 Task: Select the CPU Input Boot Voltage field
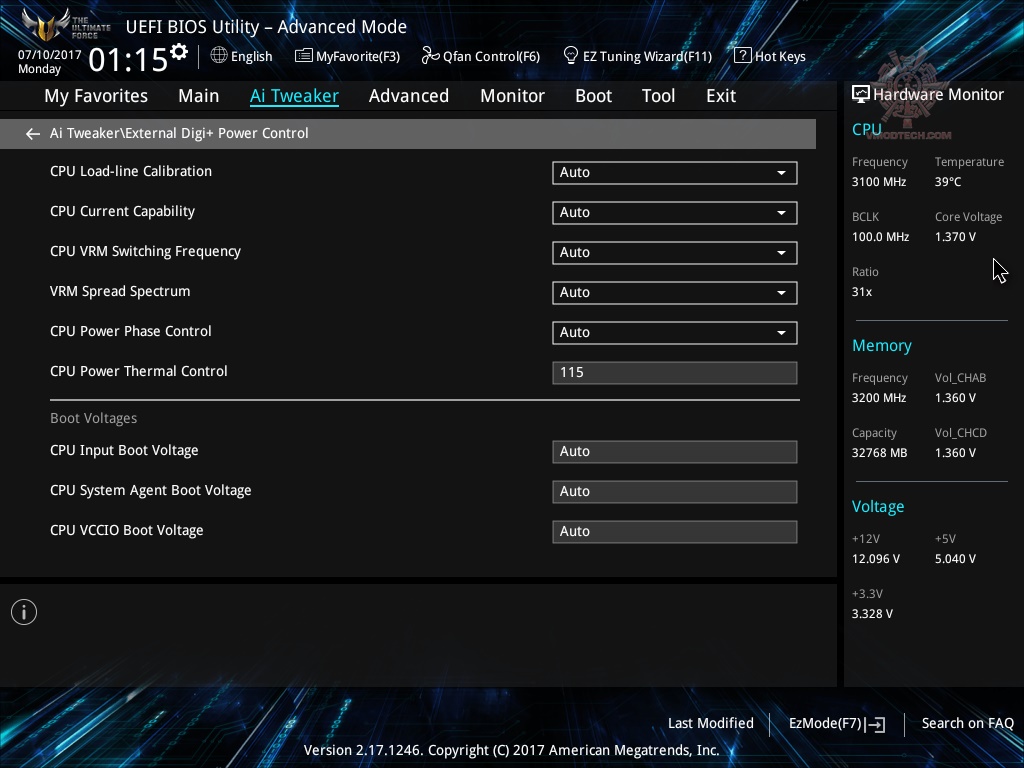click(675, 451)
